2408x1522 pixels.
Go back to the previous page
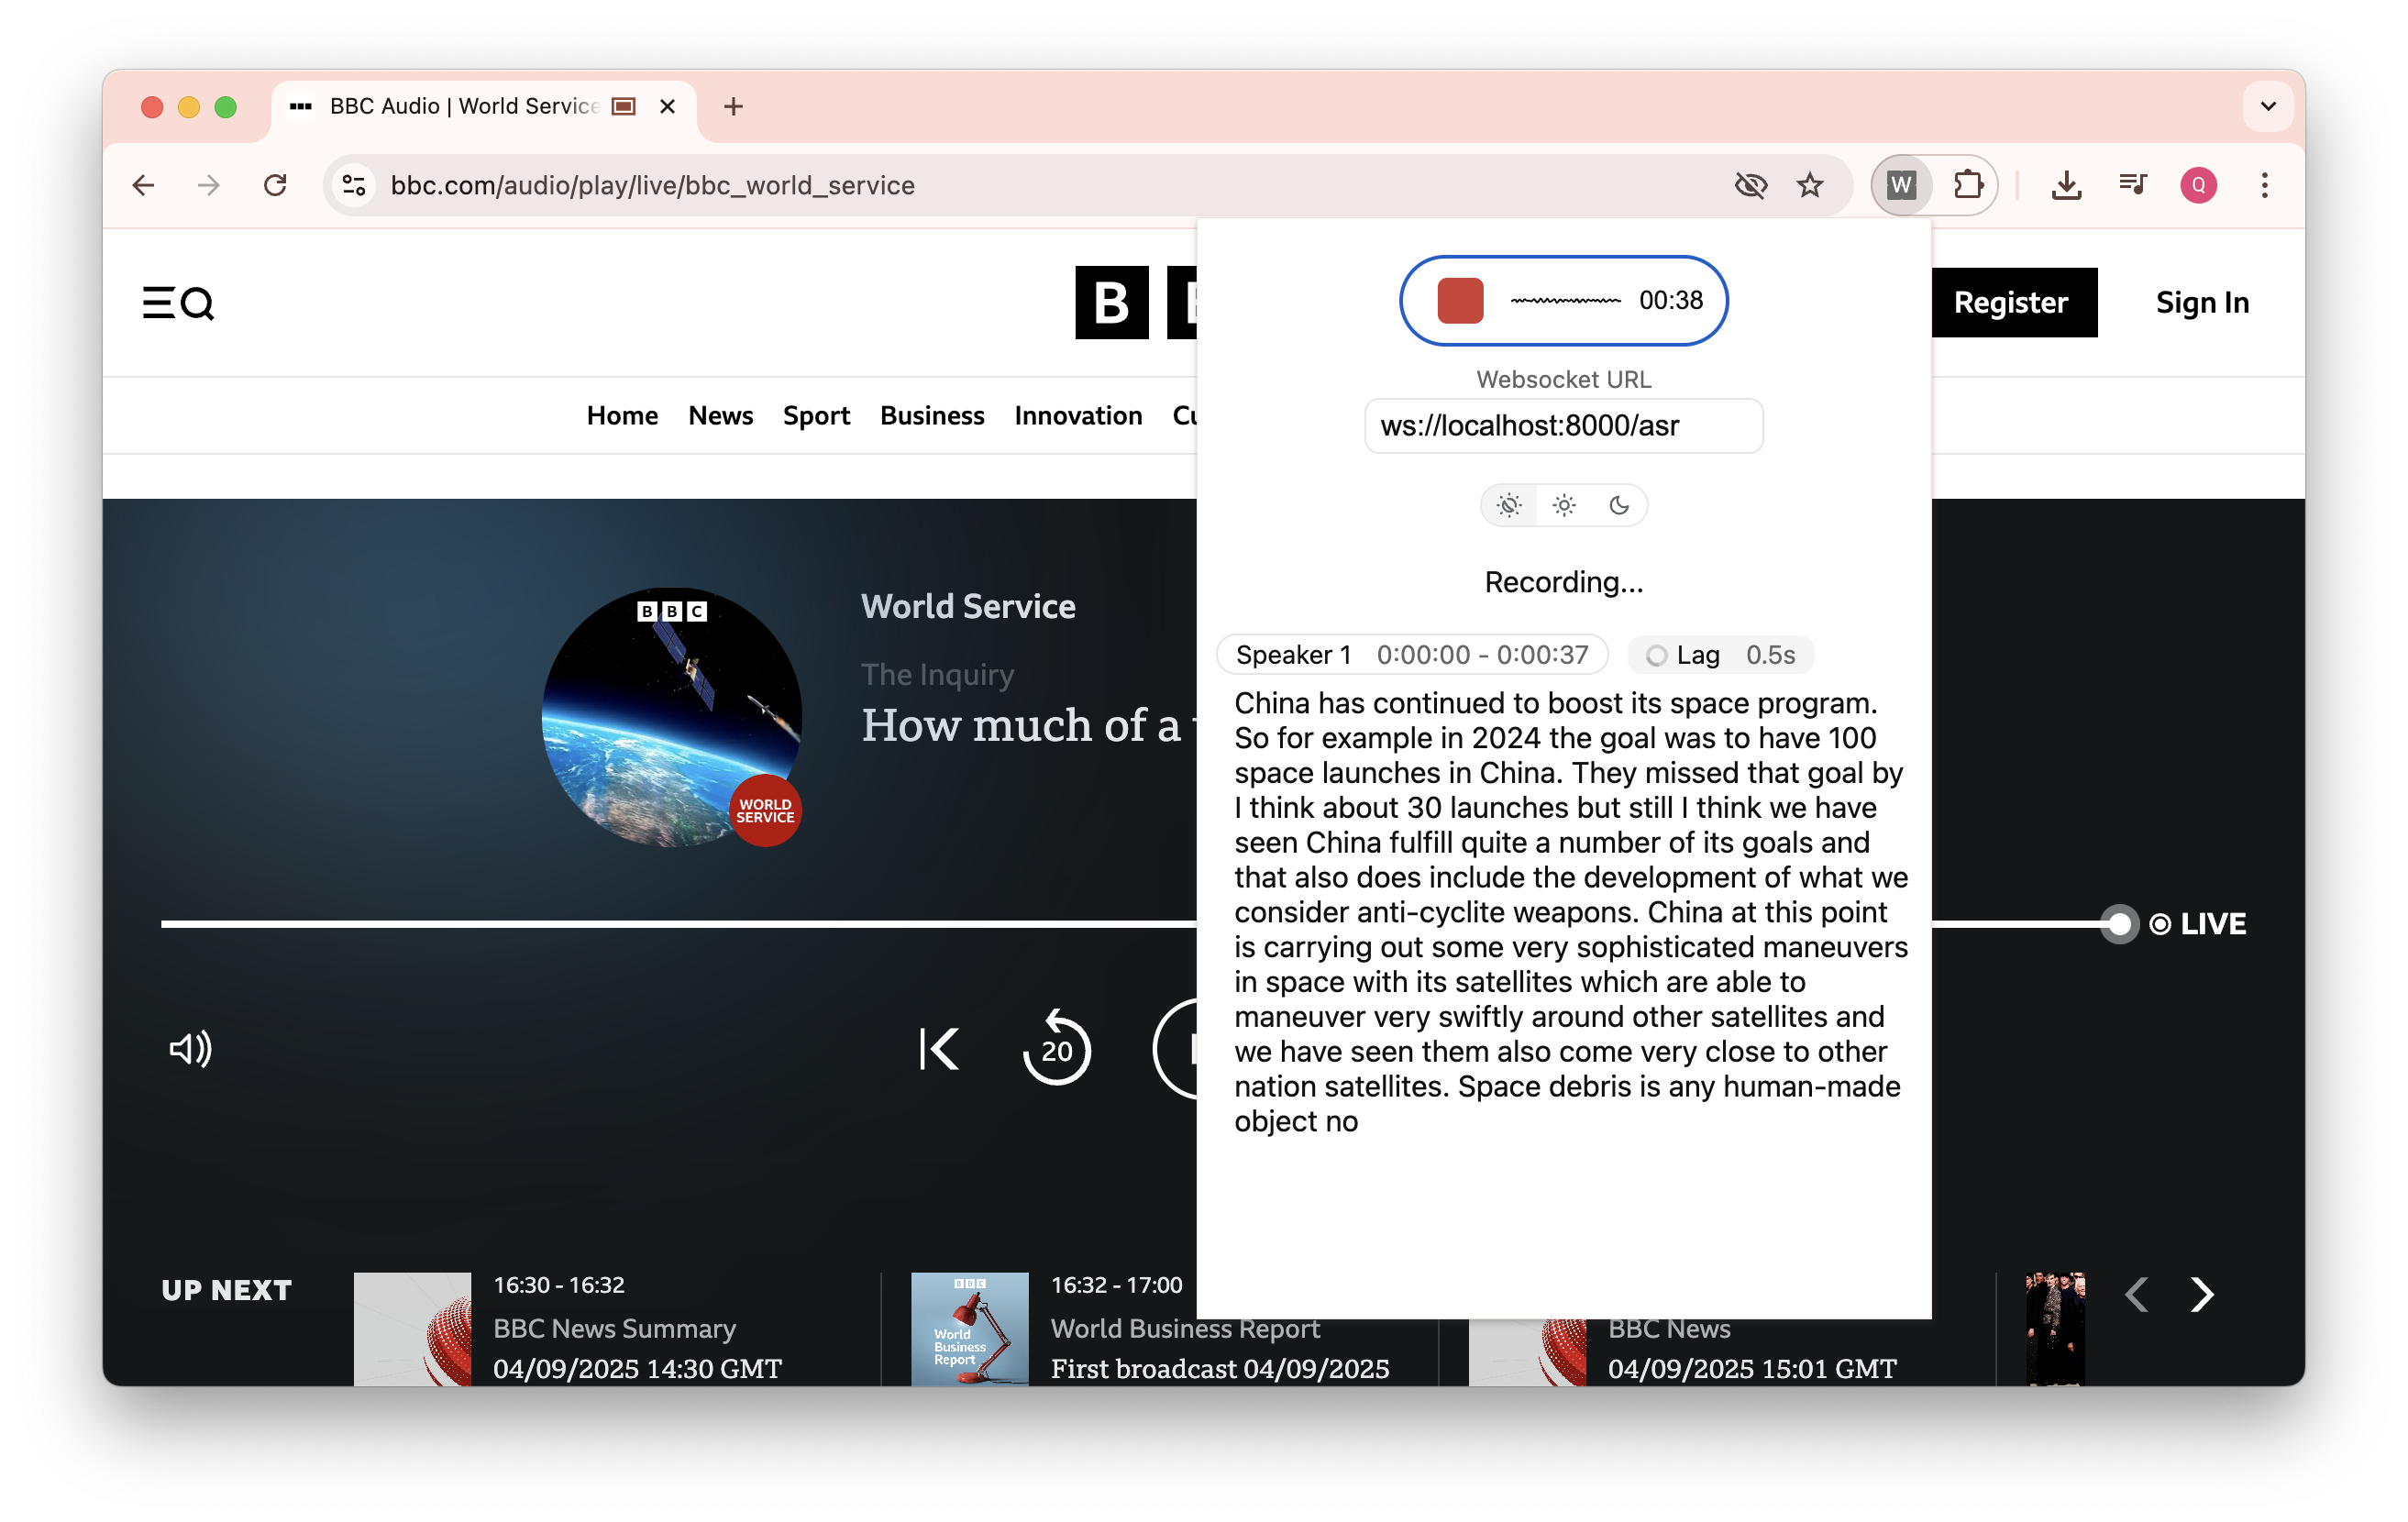tap(144, 185)
